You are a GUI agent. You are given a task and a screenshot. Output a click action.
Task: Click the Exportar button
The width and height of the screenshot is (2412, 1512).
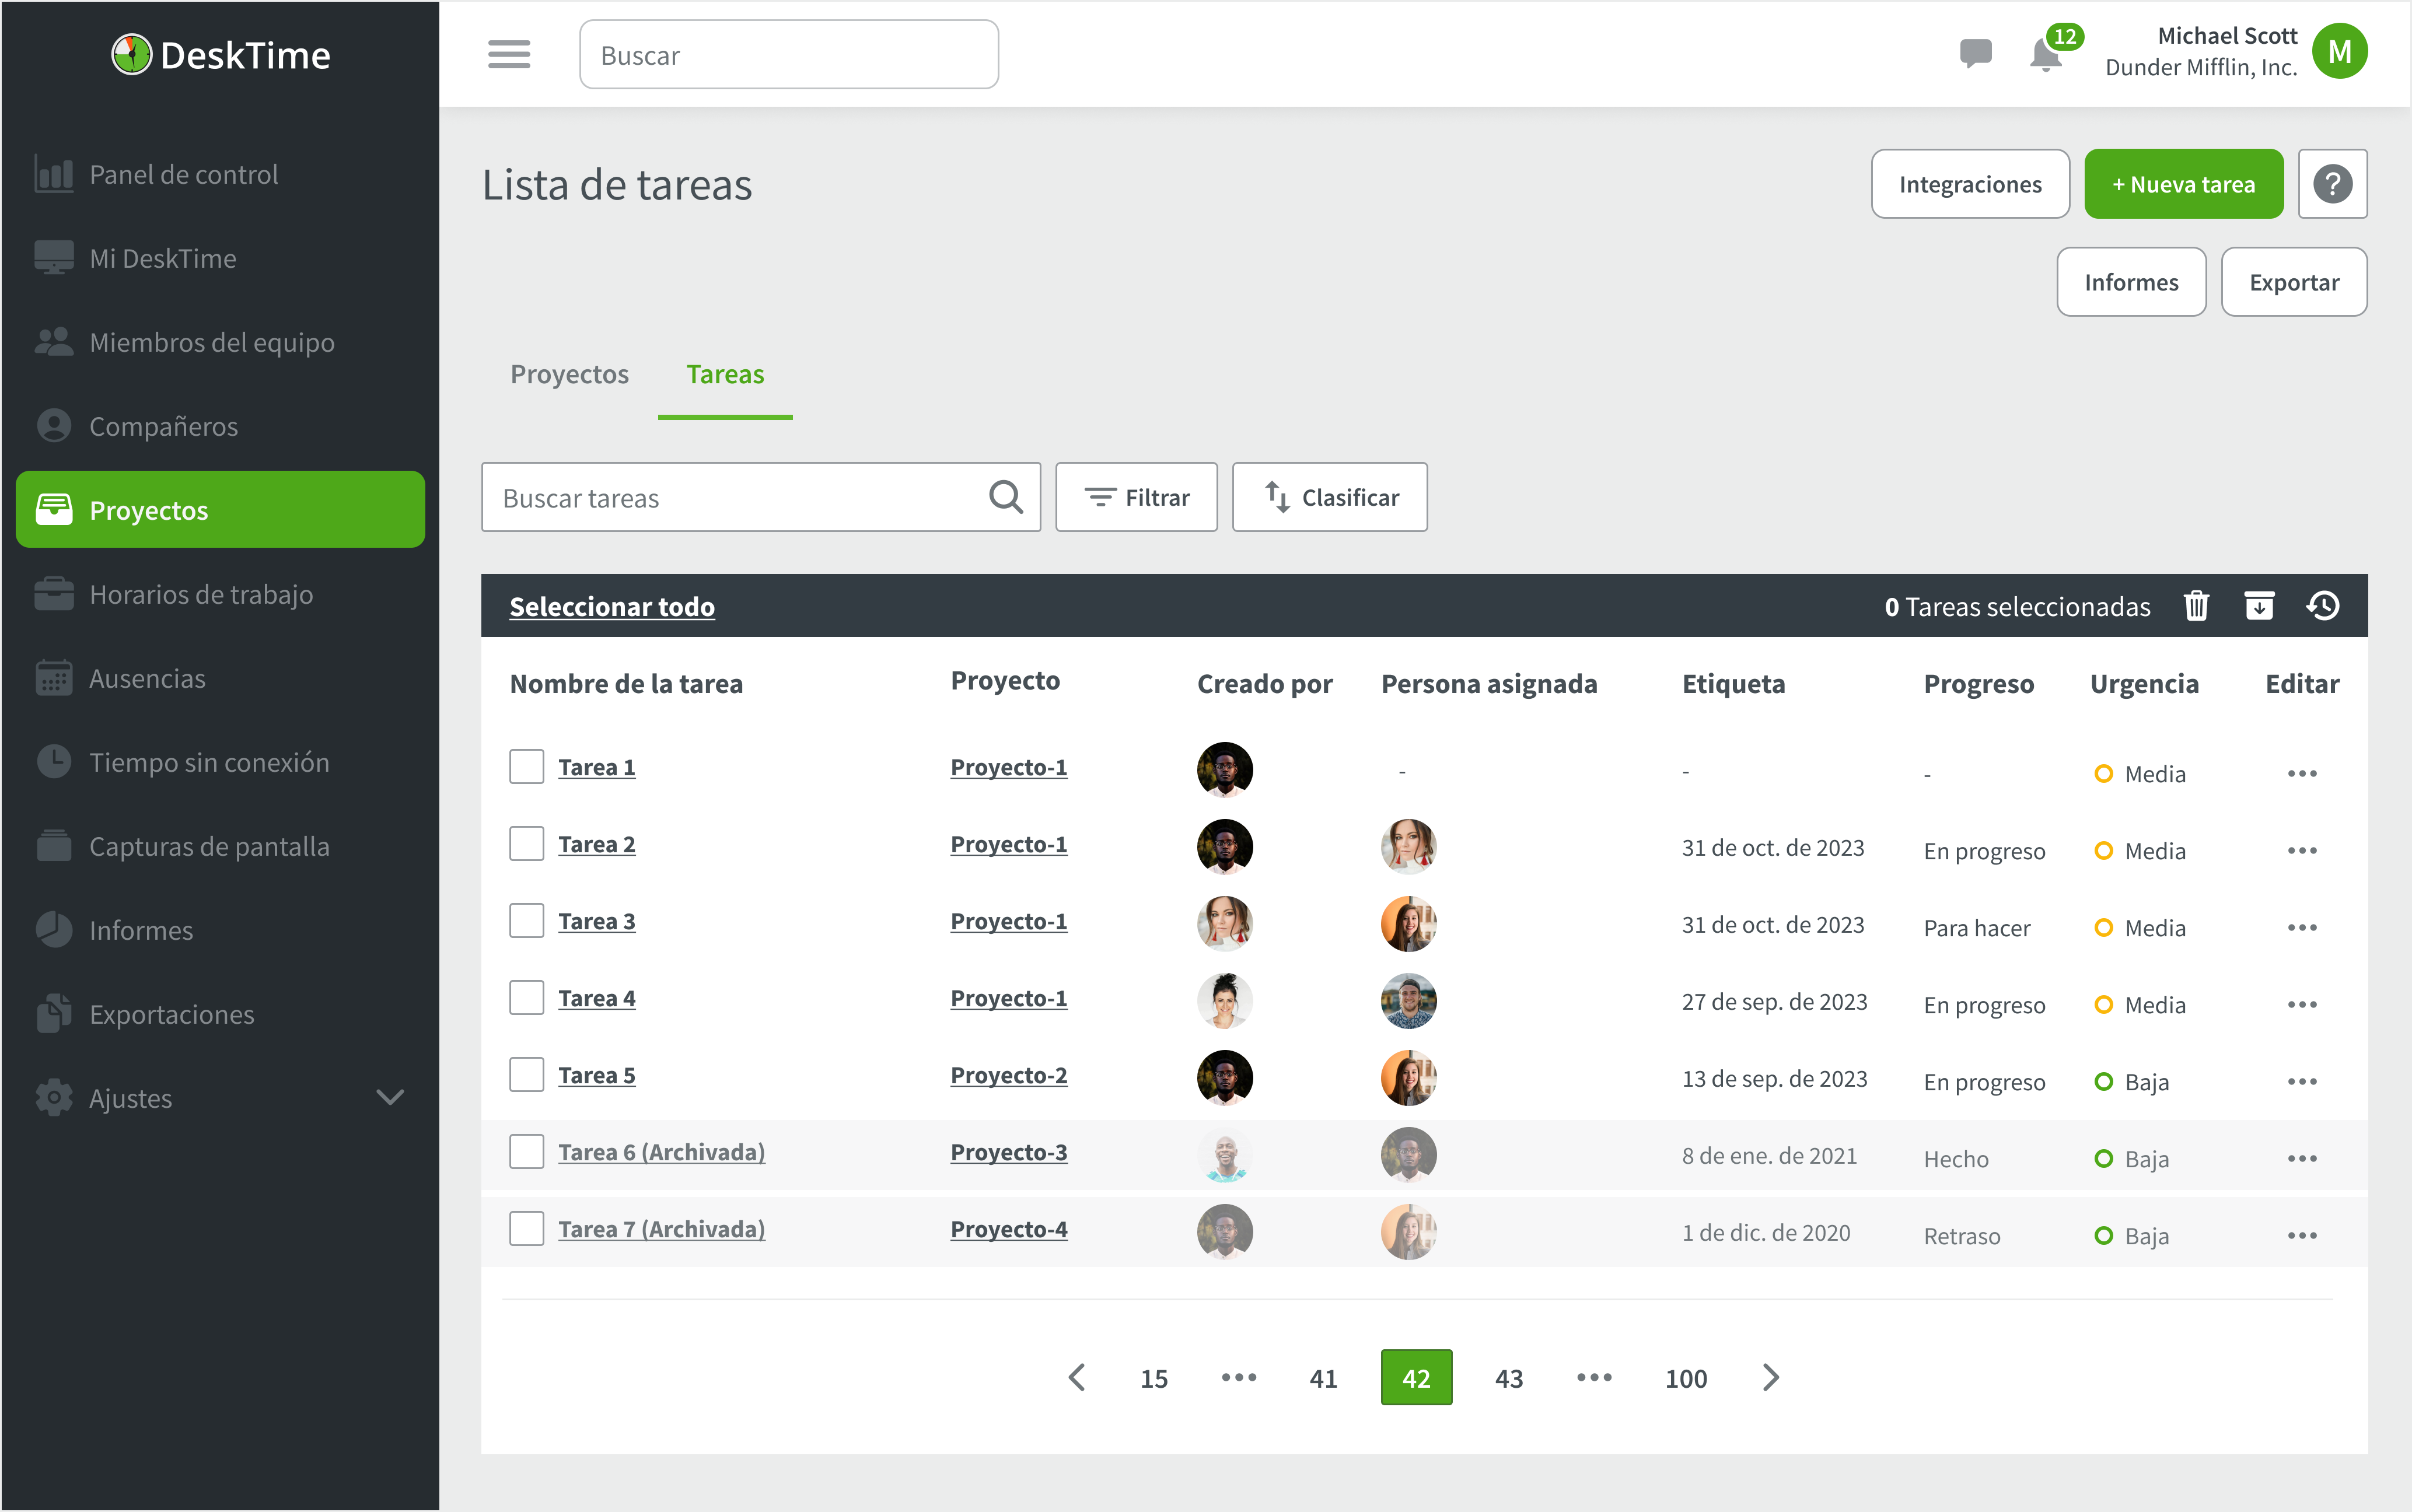tap(2293, 282)
